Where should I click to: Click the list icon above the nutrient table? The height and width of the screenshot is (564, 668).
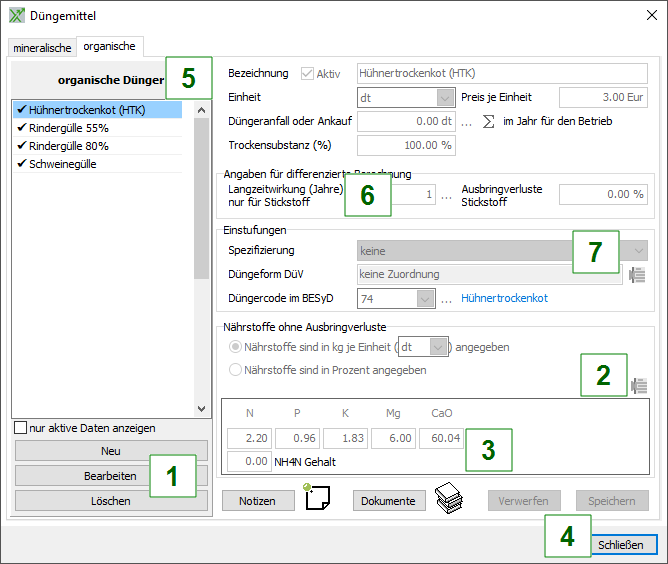pyautogui.click(x=639, y=385)
